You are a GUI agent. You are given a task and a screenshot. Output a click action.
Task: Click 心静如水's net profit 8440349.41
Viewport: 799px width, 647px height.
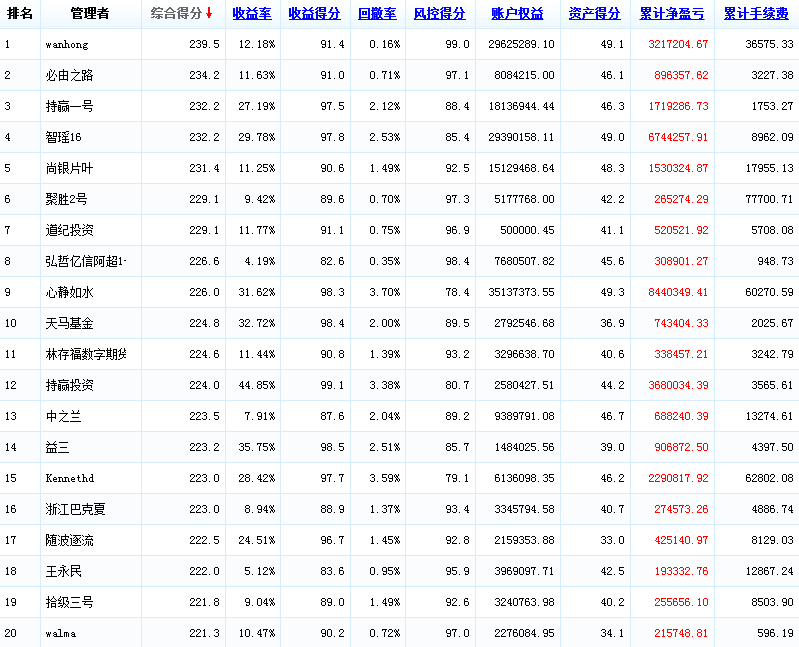[x=678, y=292]
